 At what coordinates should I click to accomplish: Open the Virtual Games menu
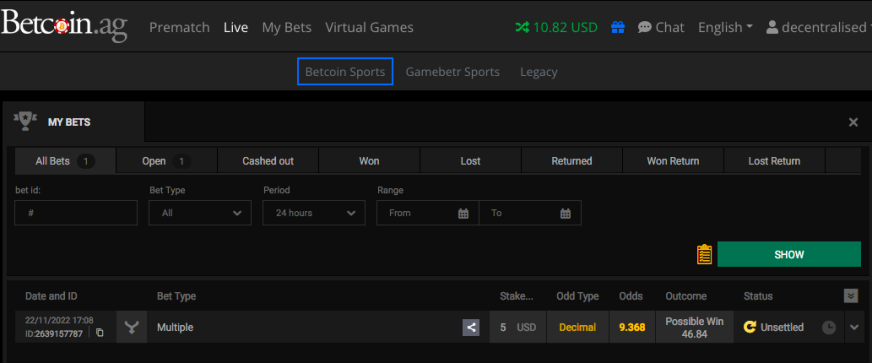369,27
